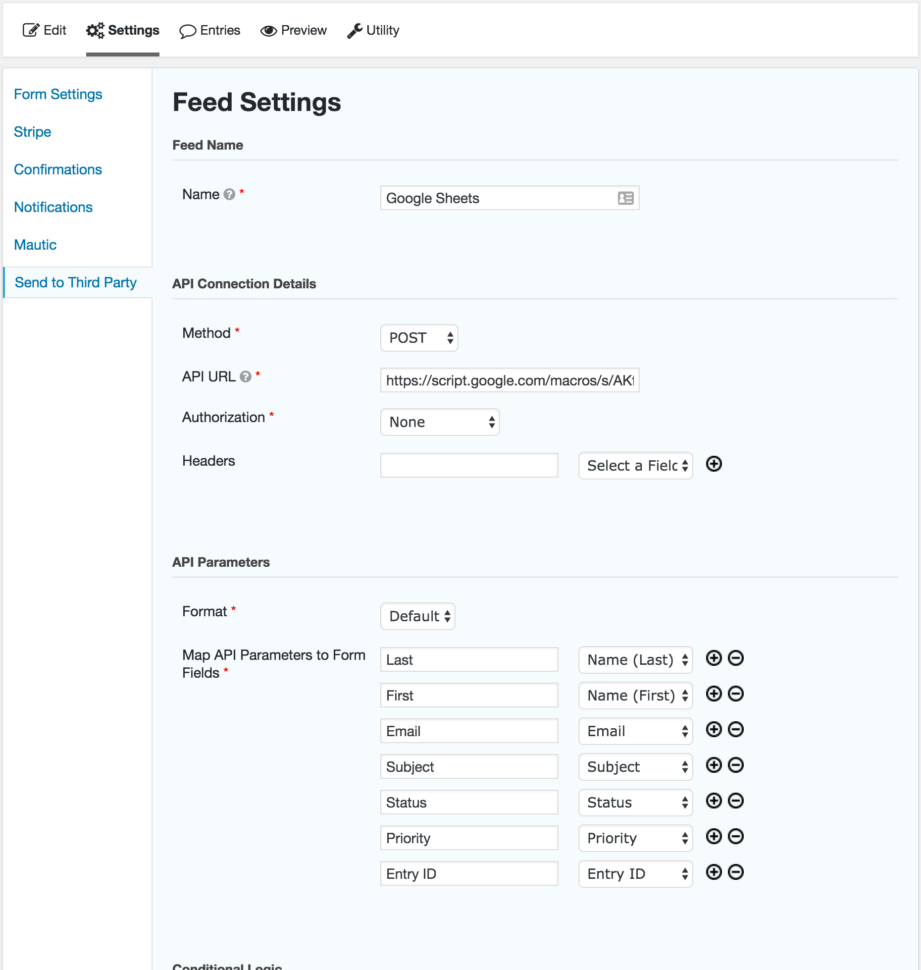
Task: Go to the Utility tab
Action: tap(373, 30)
